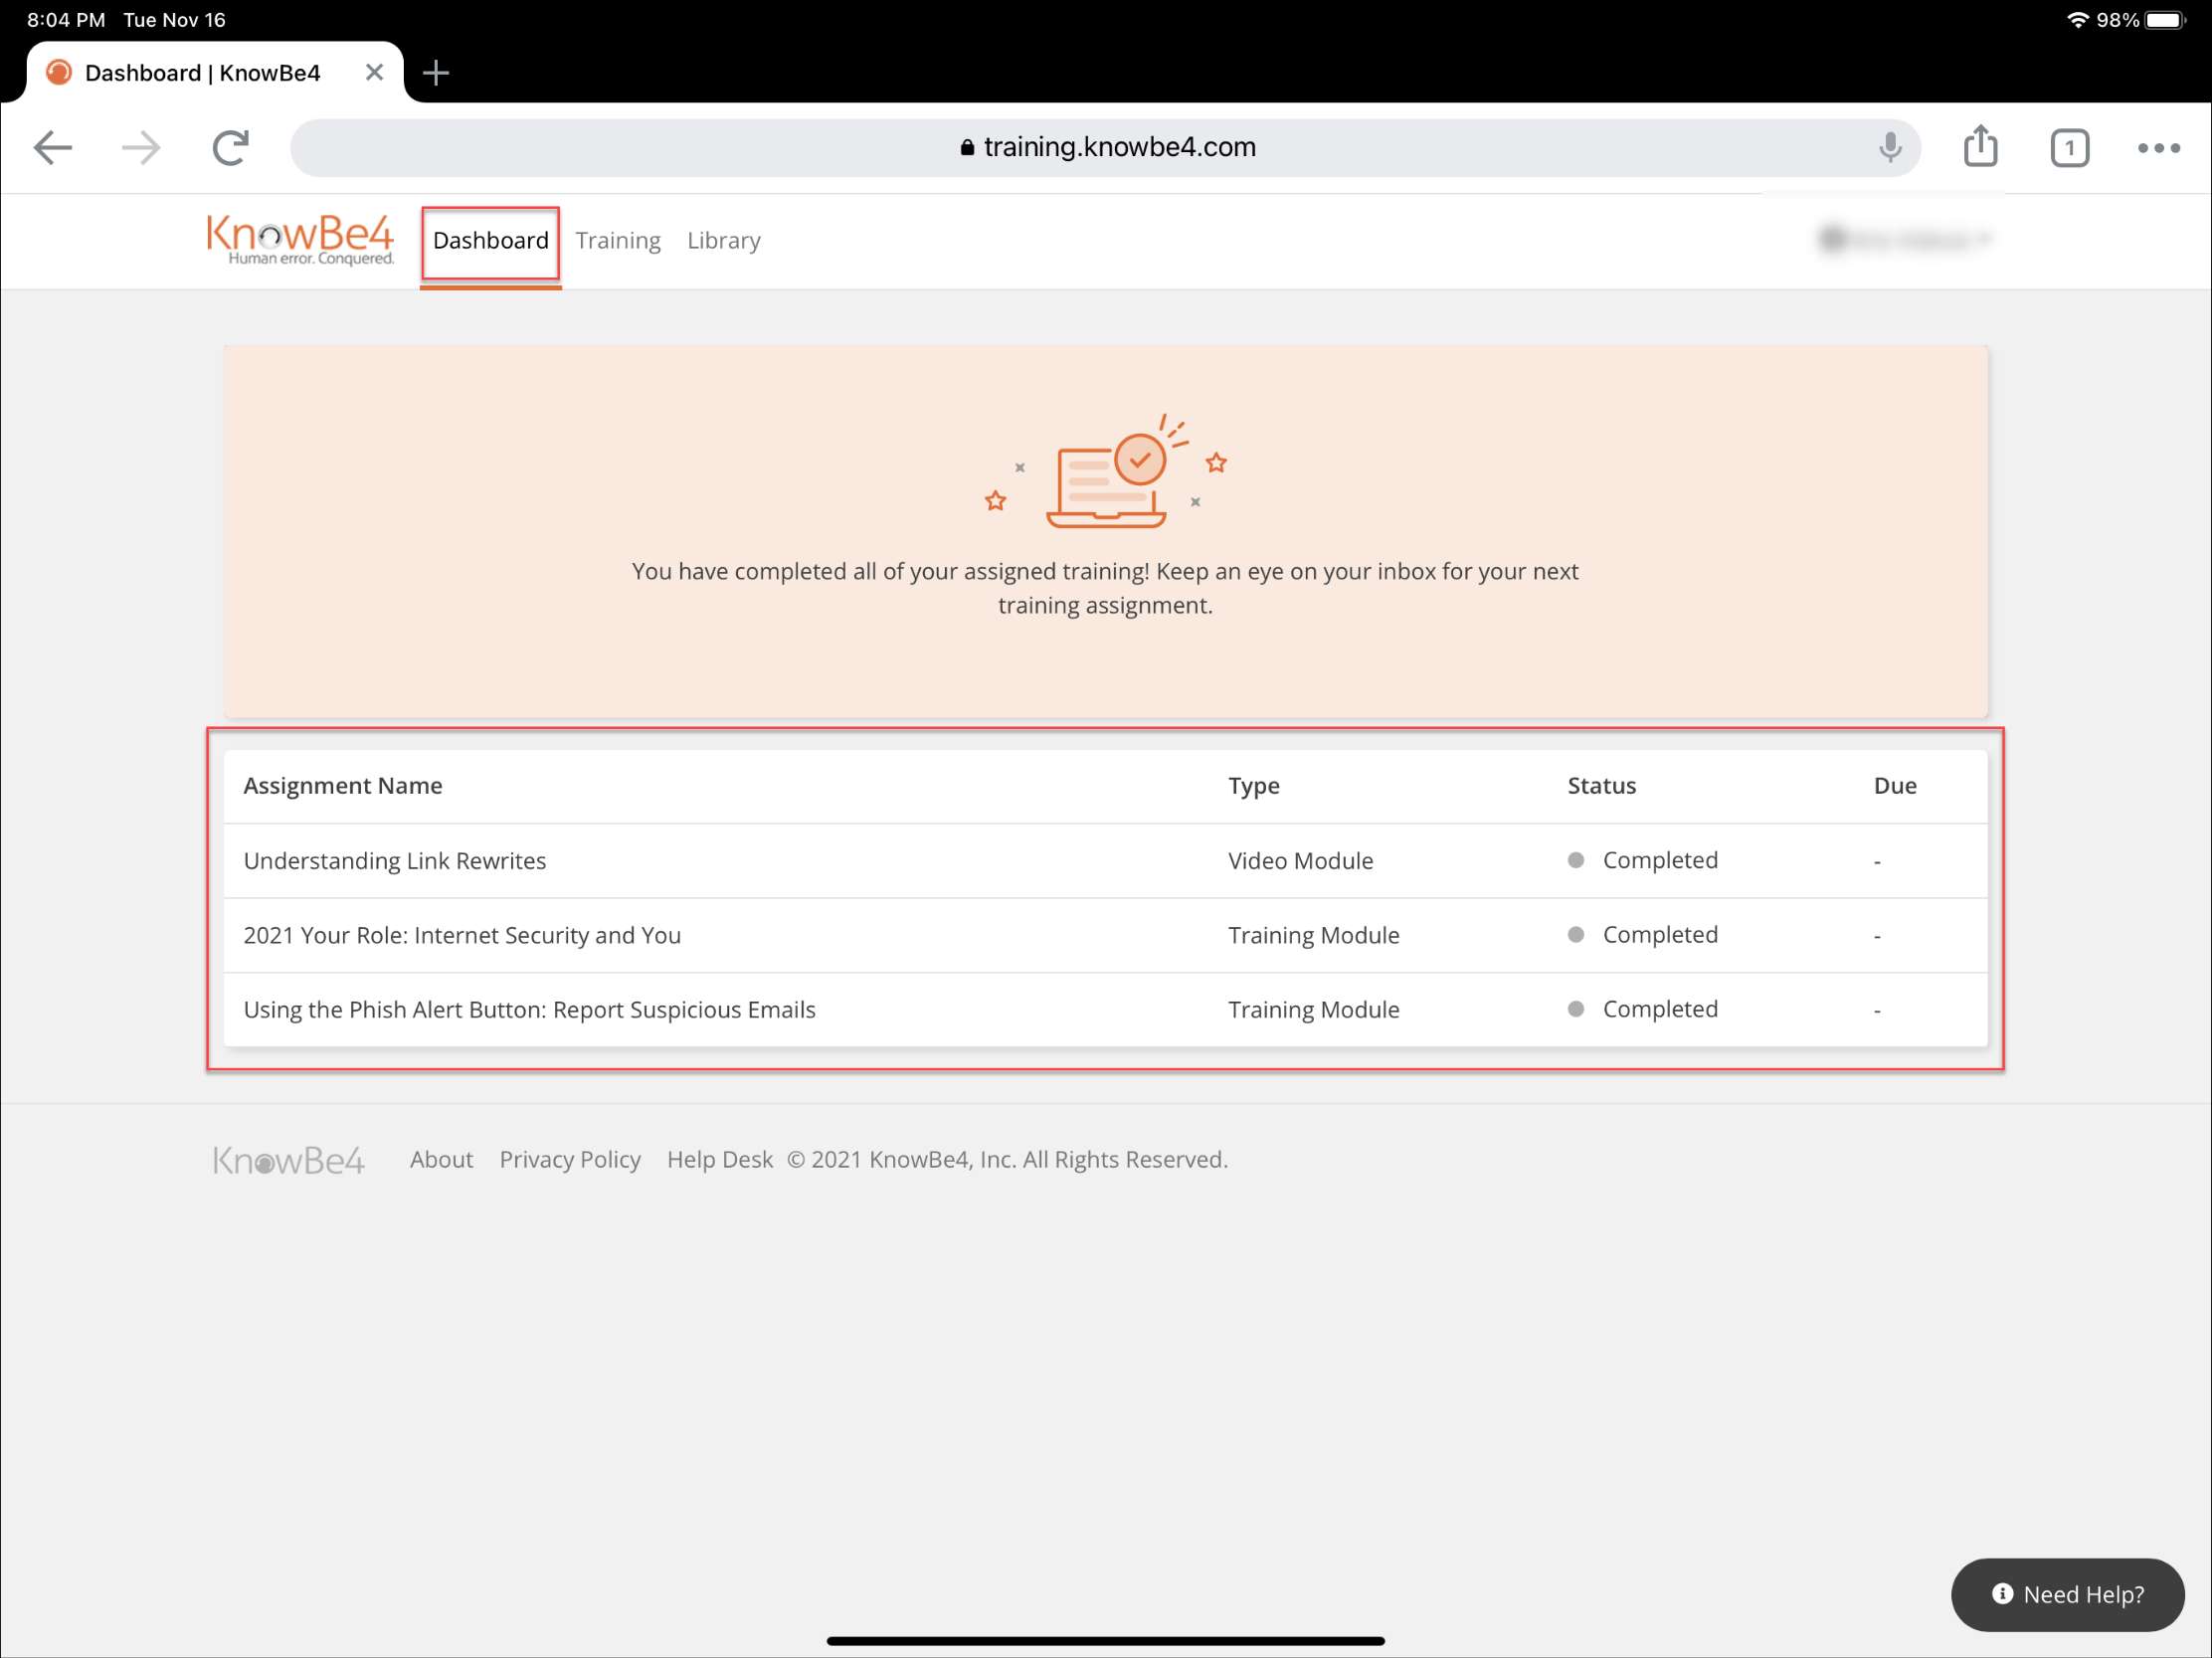Tap the browser back arrow
2212x1658 pixels.
(53, 148)
